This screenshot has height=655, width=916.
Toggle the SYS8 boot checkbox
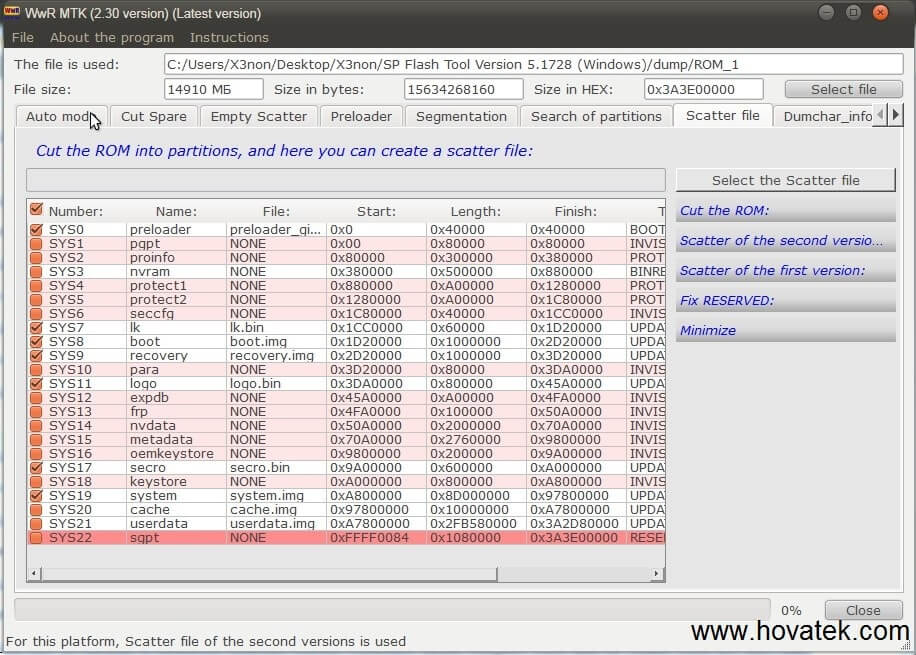click(36, 342)
